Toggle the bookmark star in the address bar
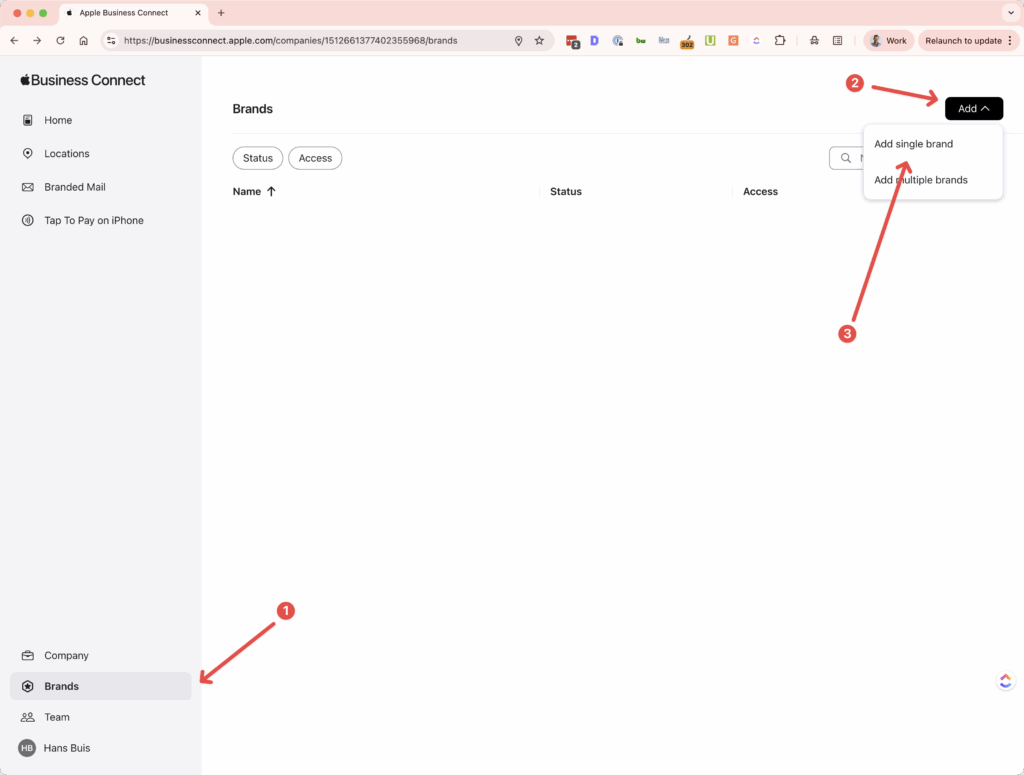 point(539,40)
